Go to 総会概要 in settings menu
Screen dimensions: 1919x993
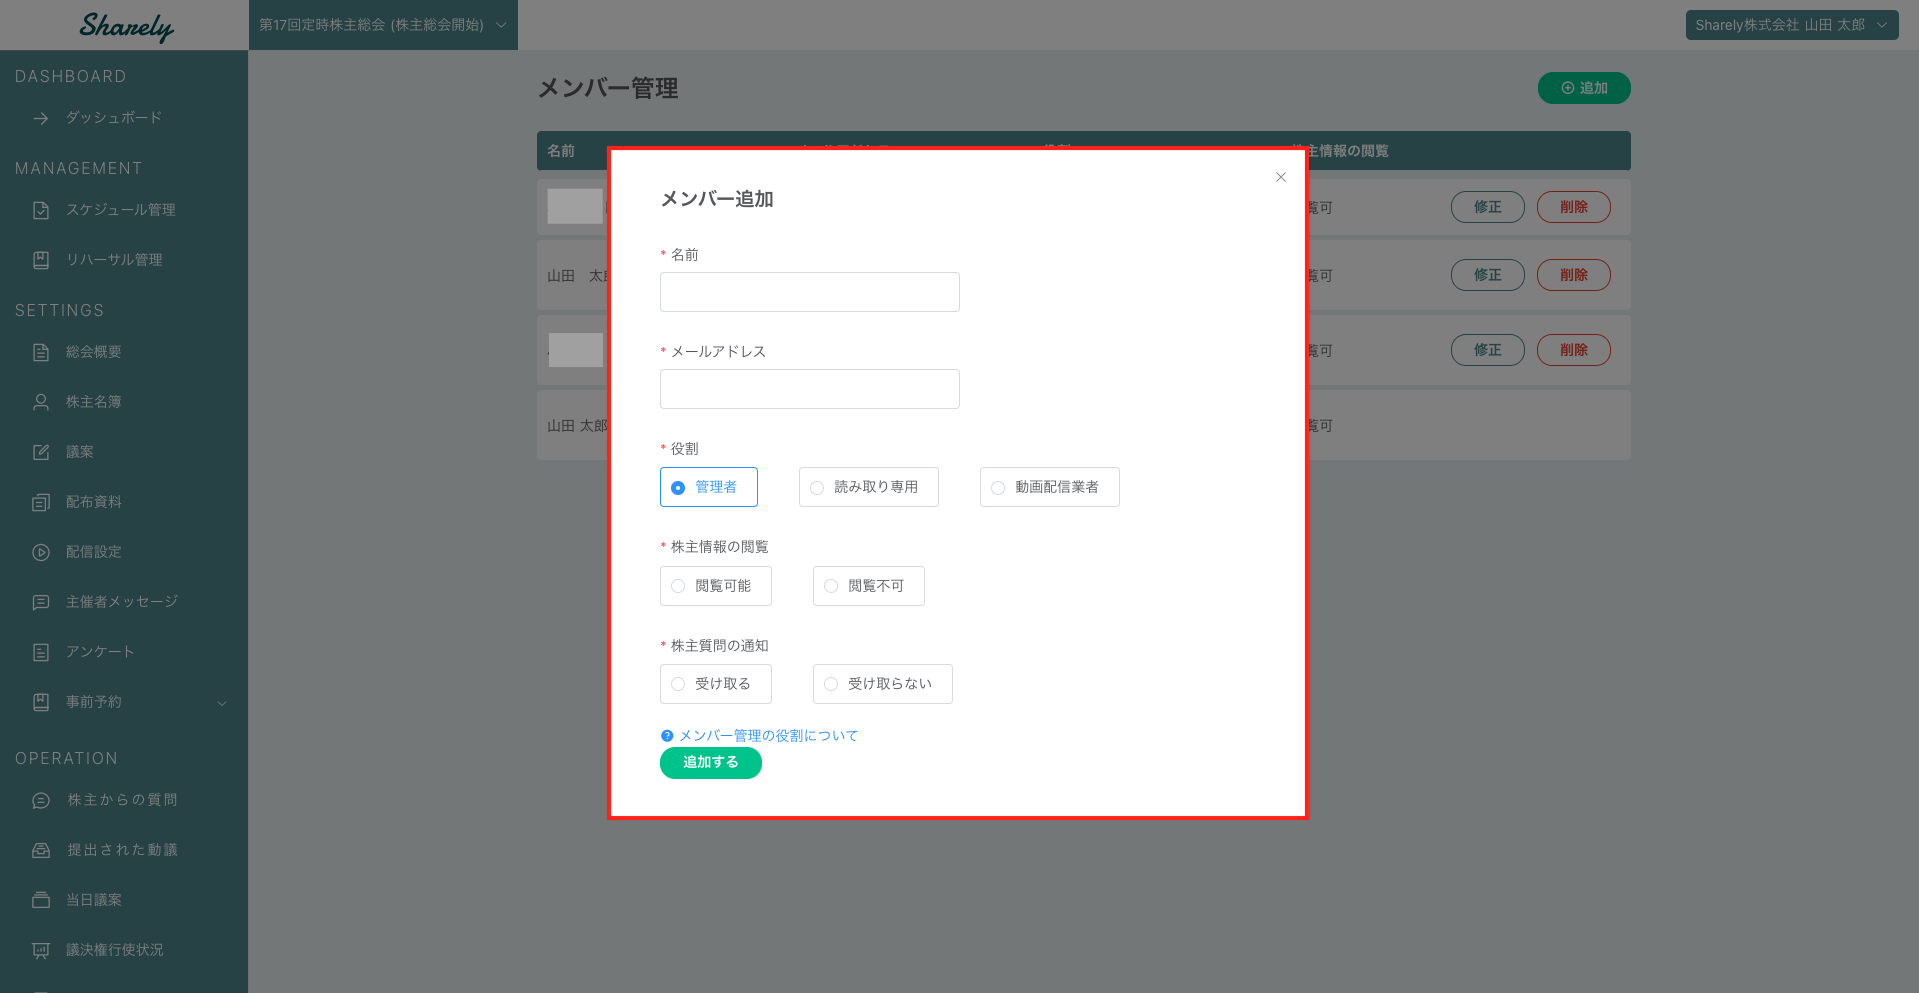(94, 352)
